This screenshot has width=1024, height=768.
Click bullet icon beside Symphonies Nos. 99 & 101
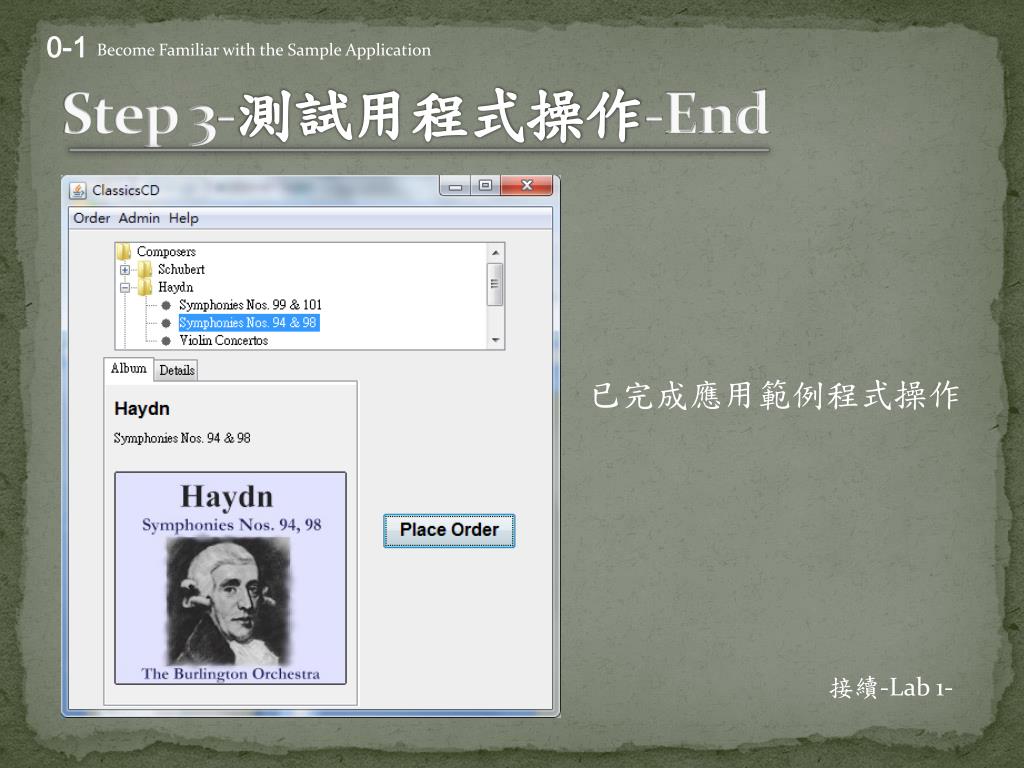(x=166, y=305)
